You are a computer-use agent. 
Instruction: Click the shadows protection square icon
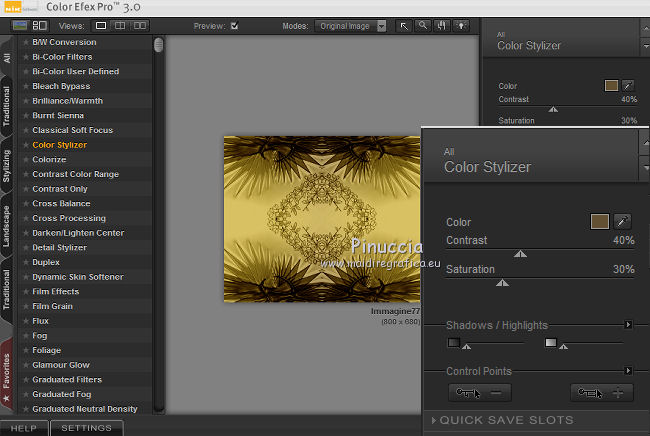point(454,343)
